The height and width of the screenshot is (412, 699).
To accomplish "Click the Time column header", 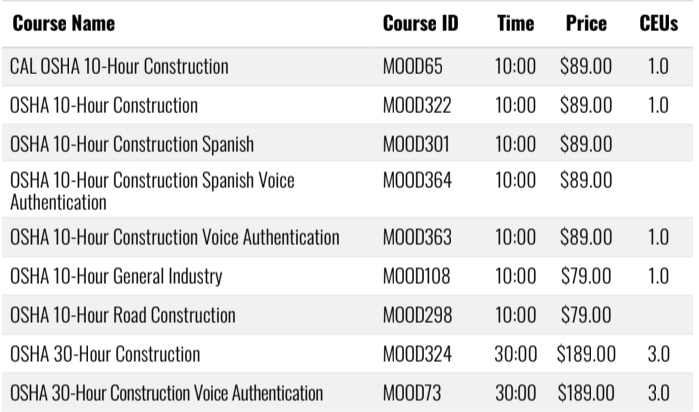I will (515, 23).
